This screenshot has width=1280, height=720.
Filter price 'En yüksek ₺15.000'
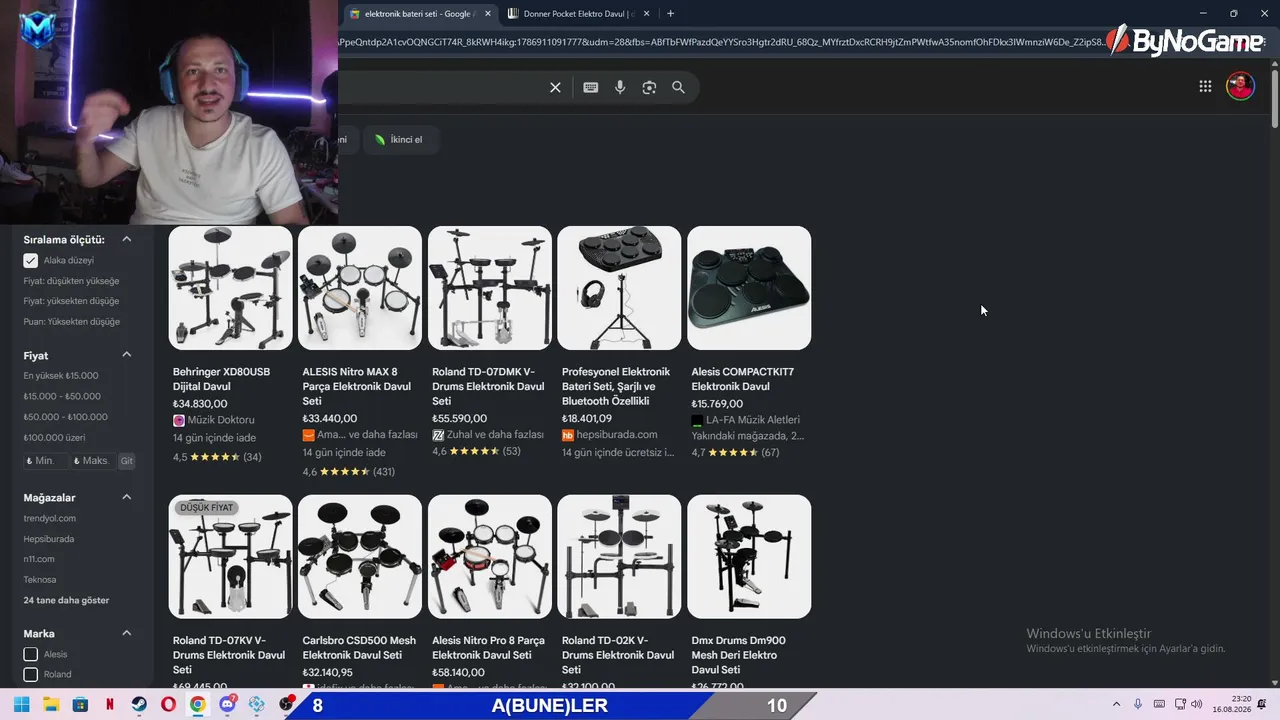tap(61, 376)
